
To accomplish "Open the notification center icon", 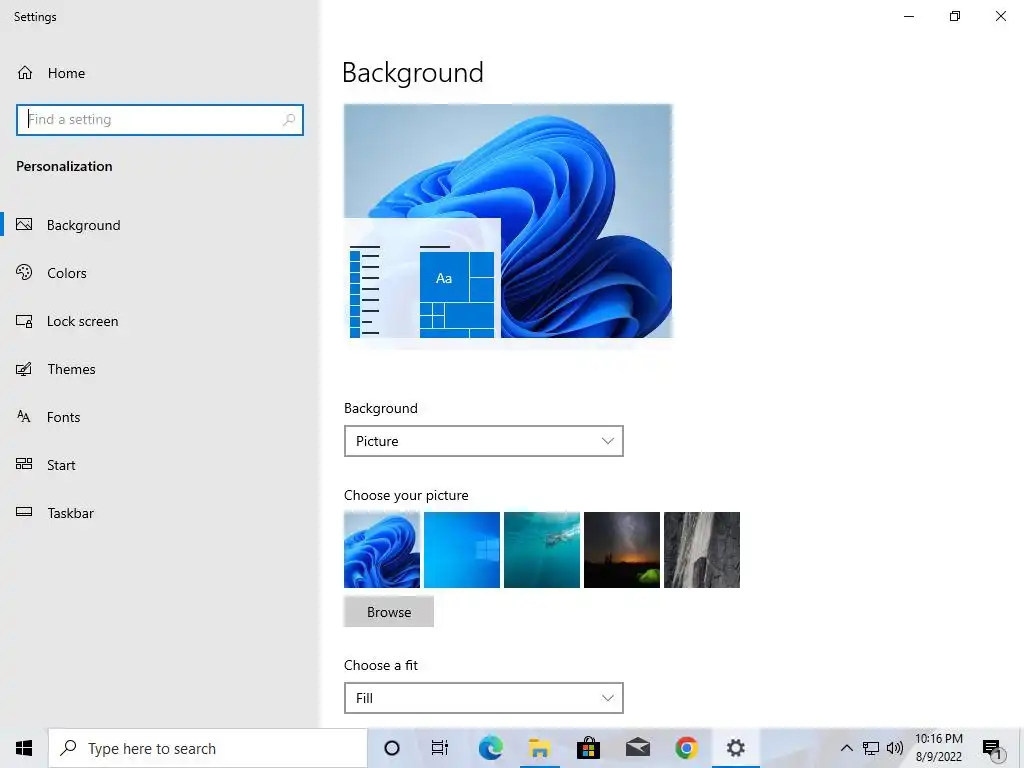I will 993,749.
